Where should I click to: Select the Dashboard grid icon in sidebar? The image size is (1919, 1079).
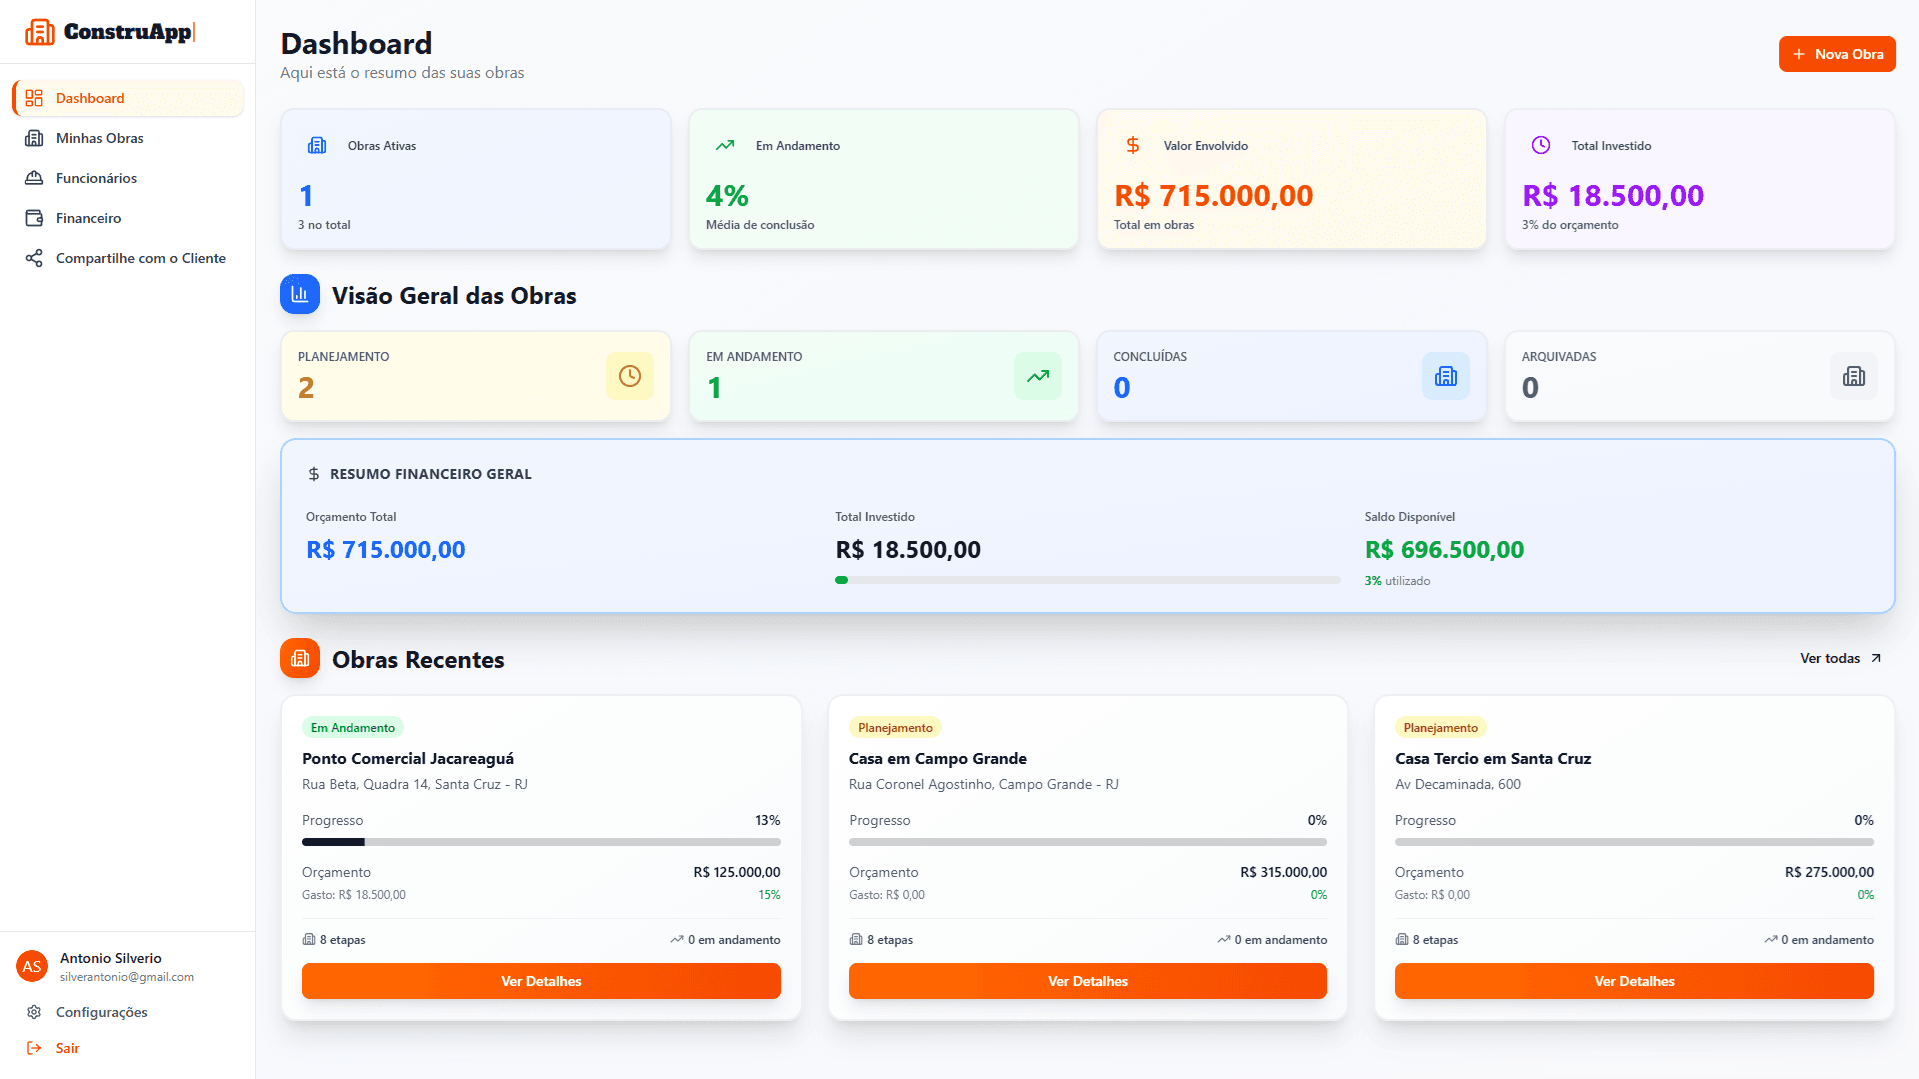click(x=34, y=97)
